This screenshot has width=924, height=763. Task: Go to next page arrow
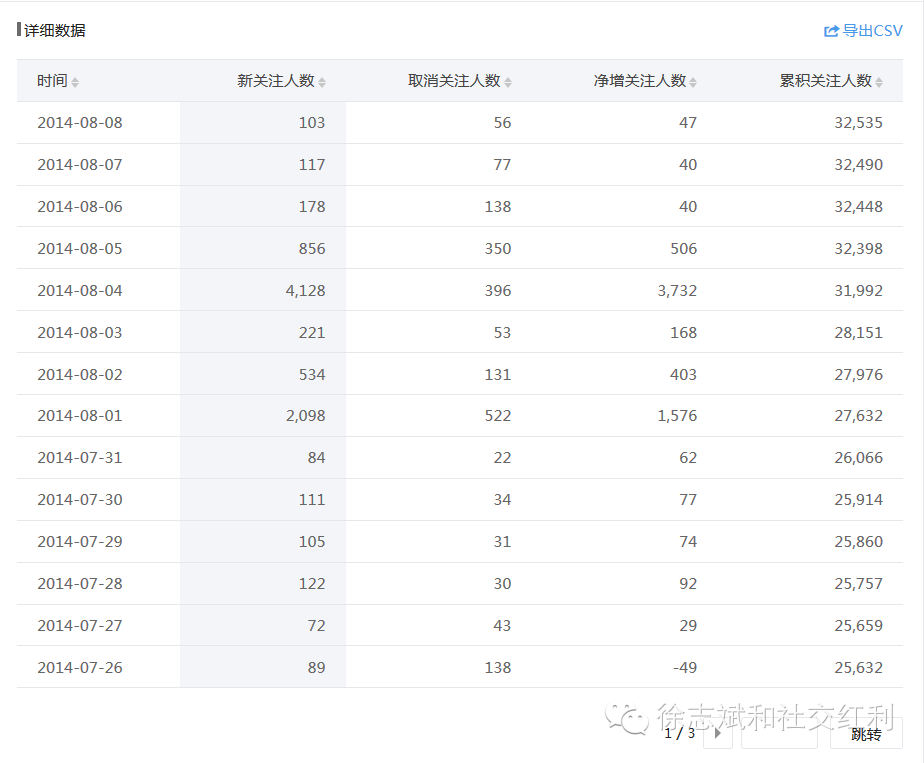(x=718, y=734)
